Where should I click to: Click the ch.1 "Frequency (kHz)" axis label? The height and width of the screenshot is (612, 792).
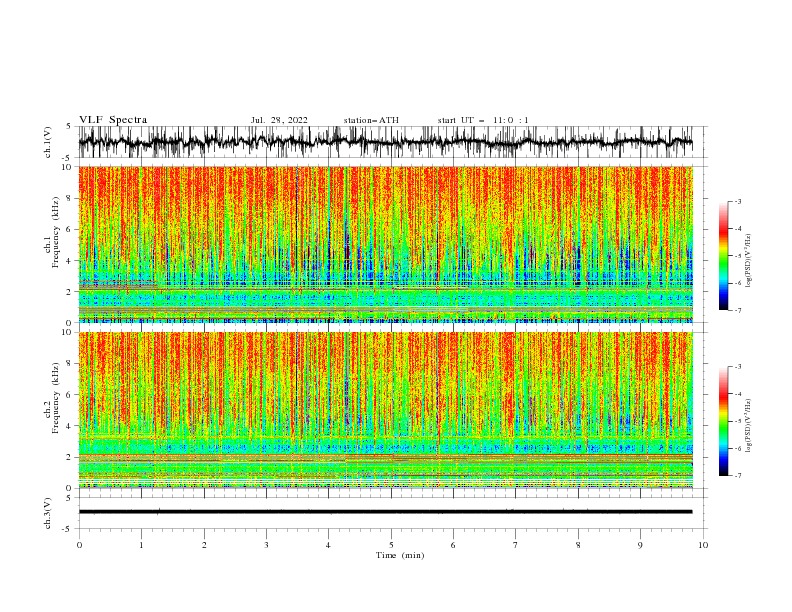[x=56, y=233]
